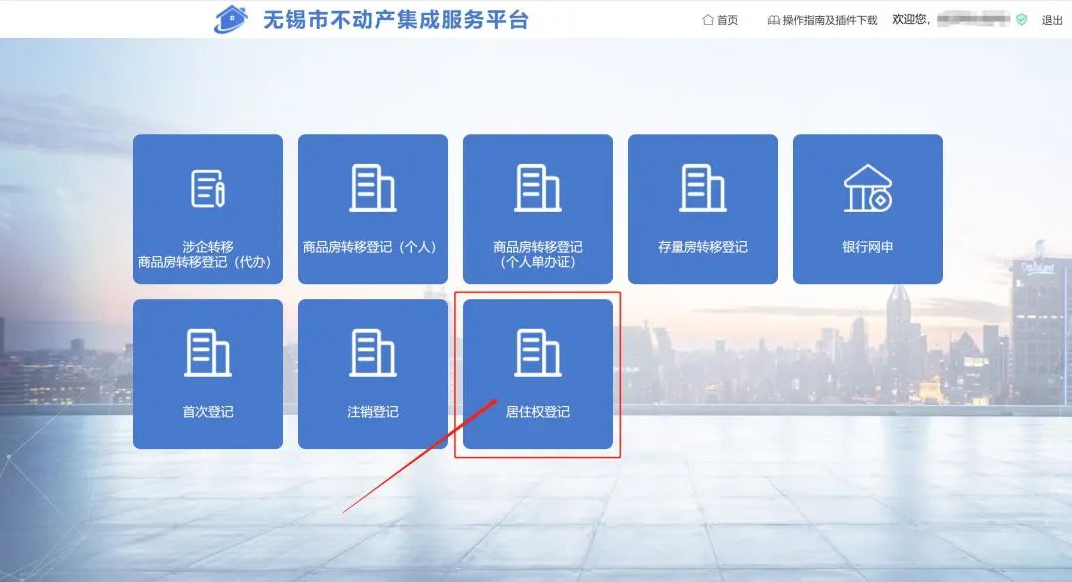The width and height of the screenshot is (1072, 582).
Task: Click building icon above 存量房转移登记
Action: click(x=703, y=188)
